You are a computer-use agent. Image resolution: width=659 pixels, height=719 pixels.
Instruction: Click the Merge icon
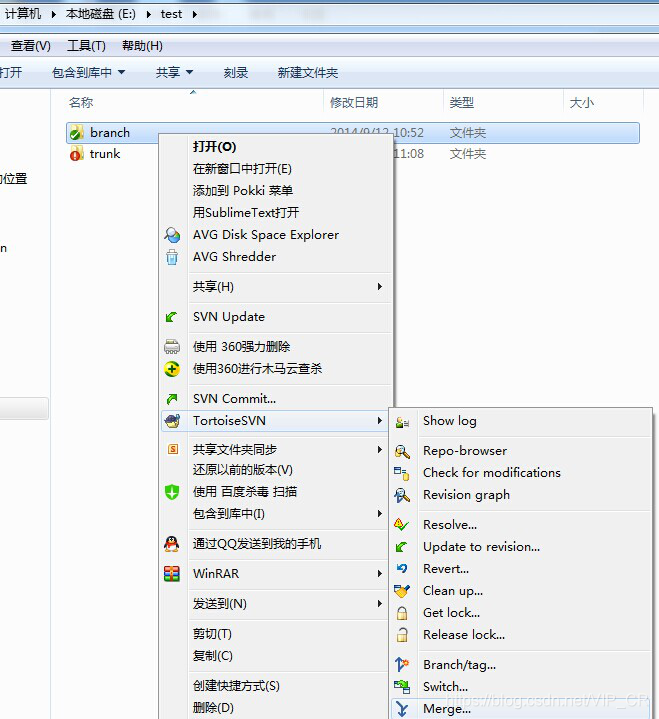(x=402, y=708)
